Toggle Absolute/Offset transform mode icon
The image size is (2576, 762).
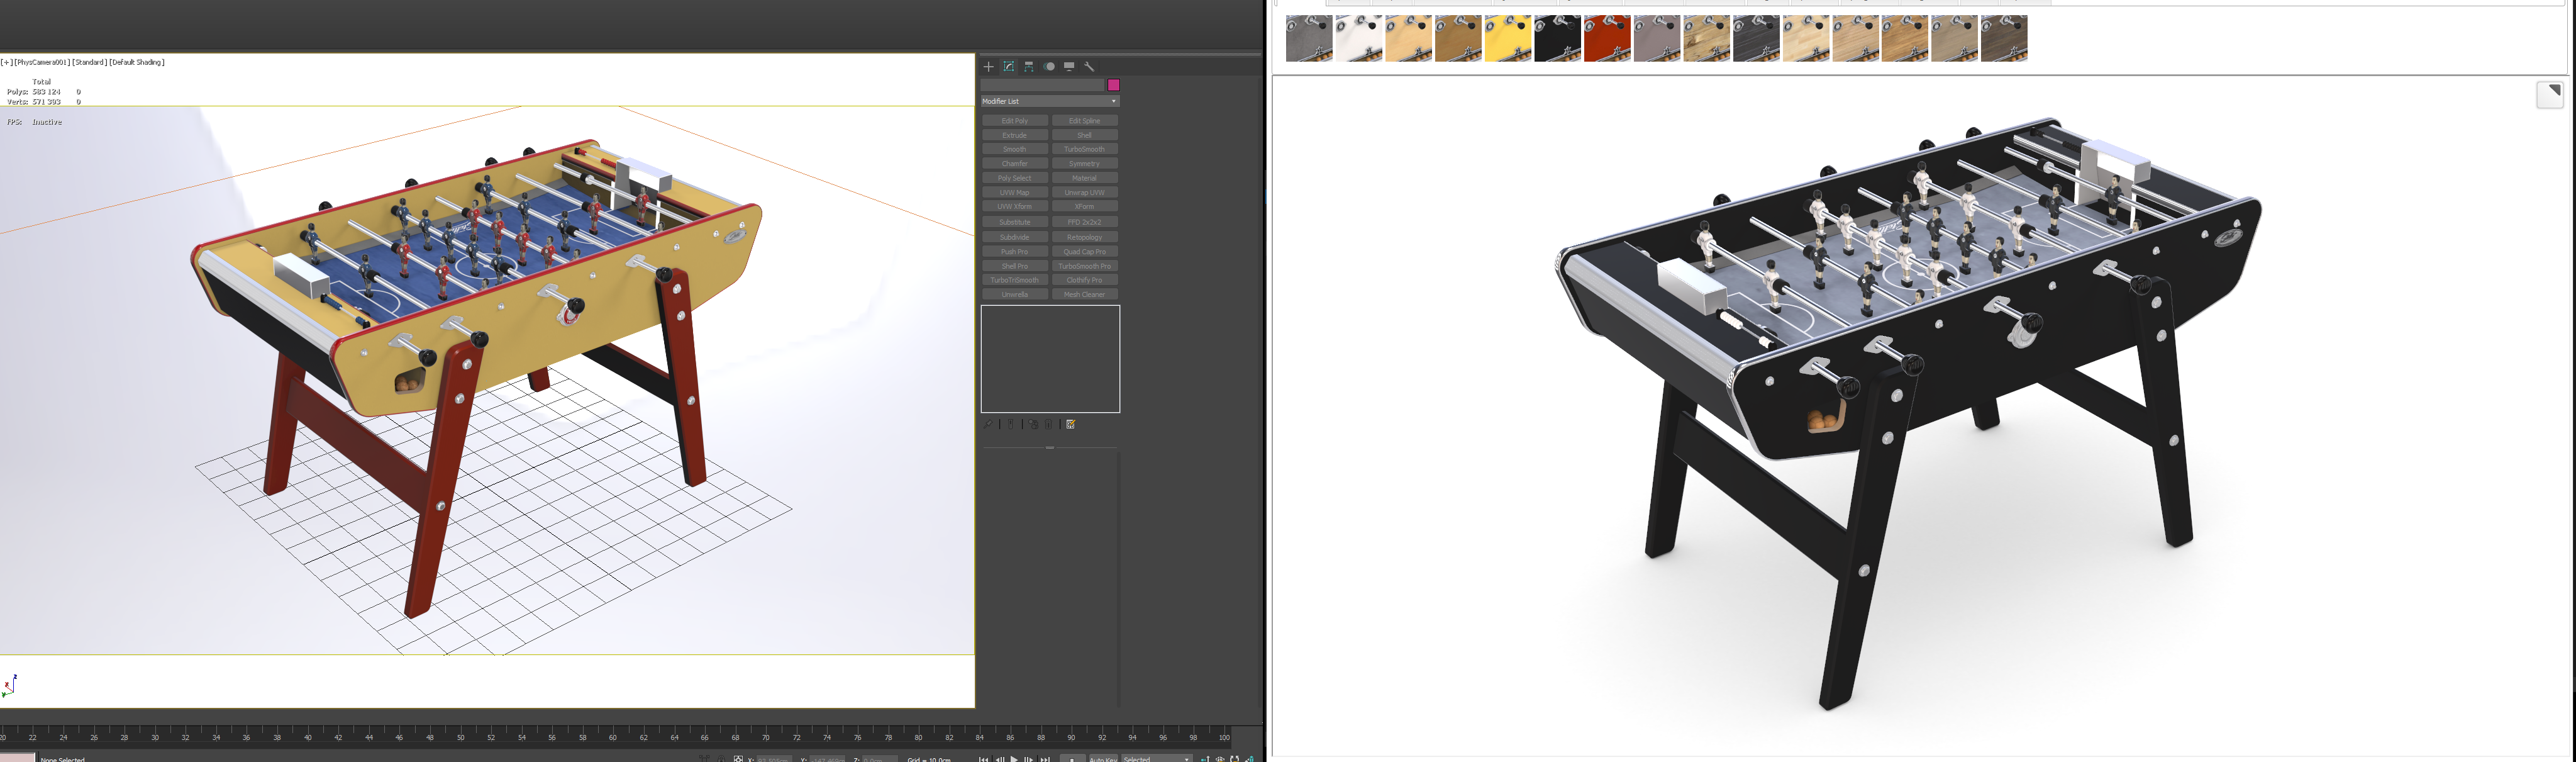coord(738,759)
